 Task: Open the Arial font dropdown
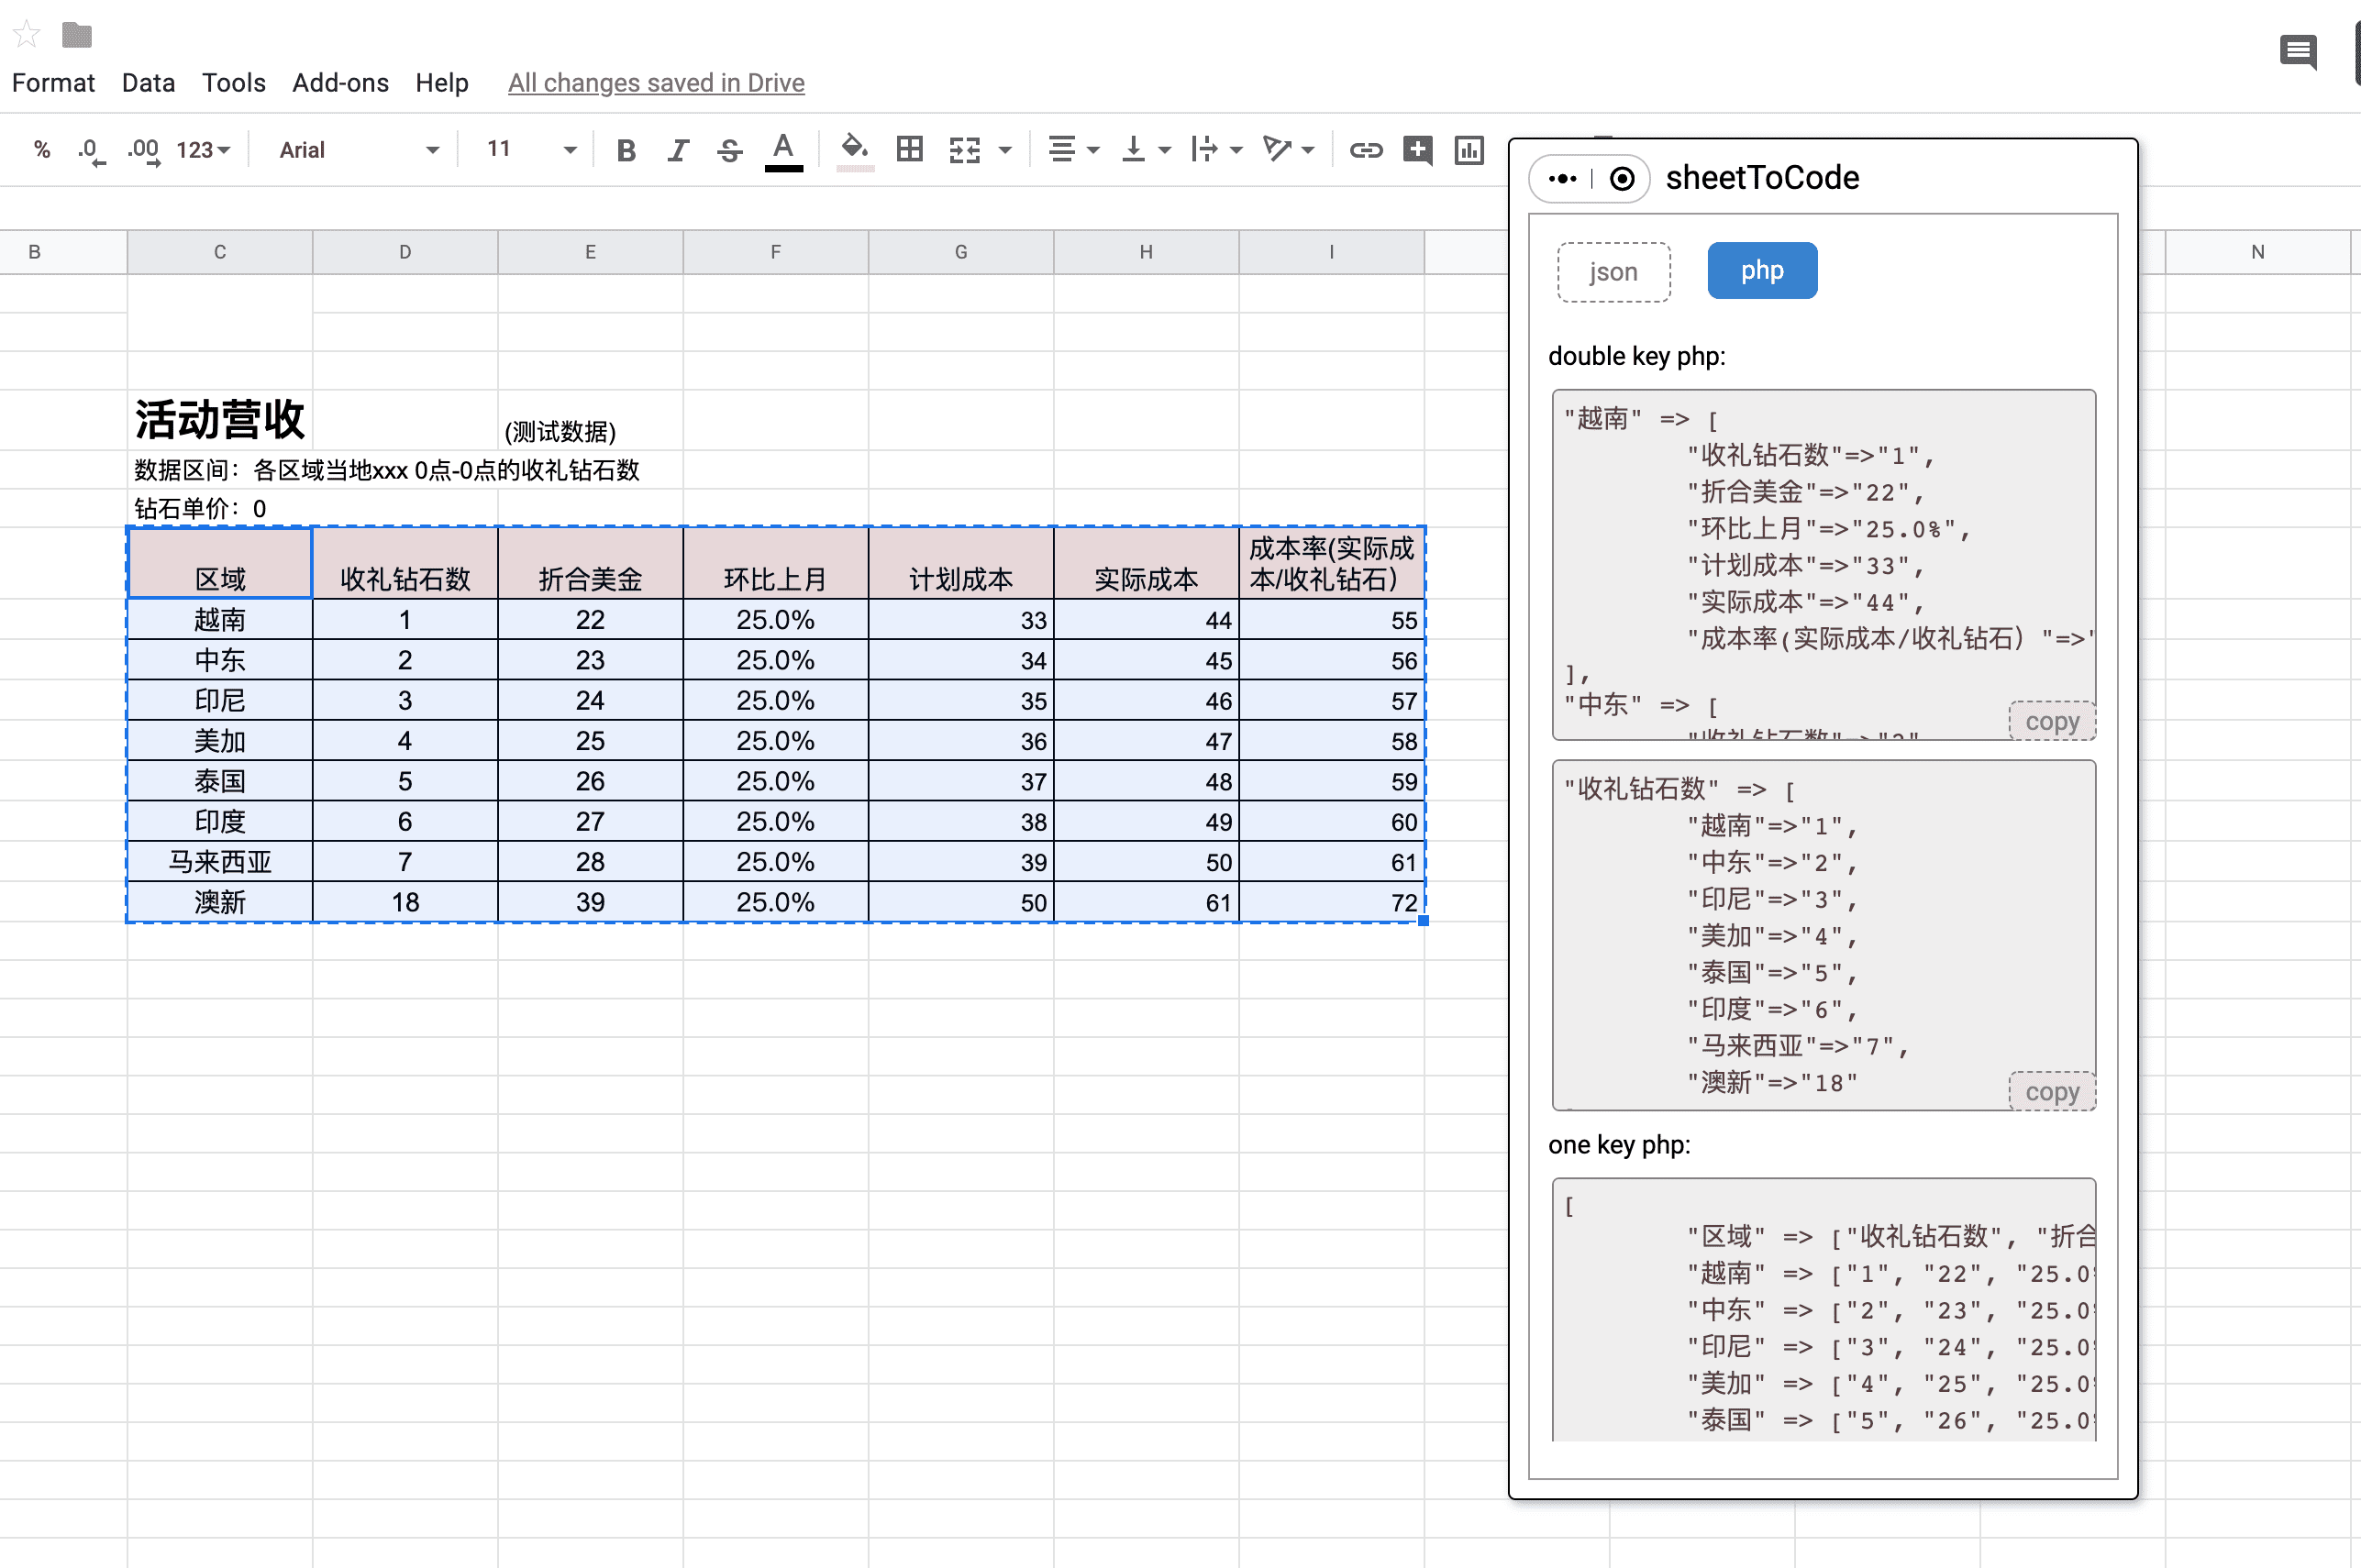click(358, 150)
